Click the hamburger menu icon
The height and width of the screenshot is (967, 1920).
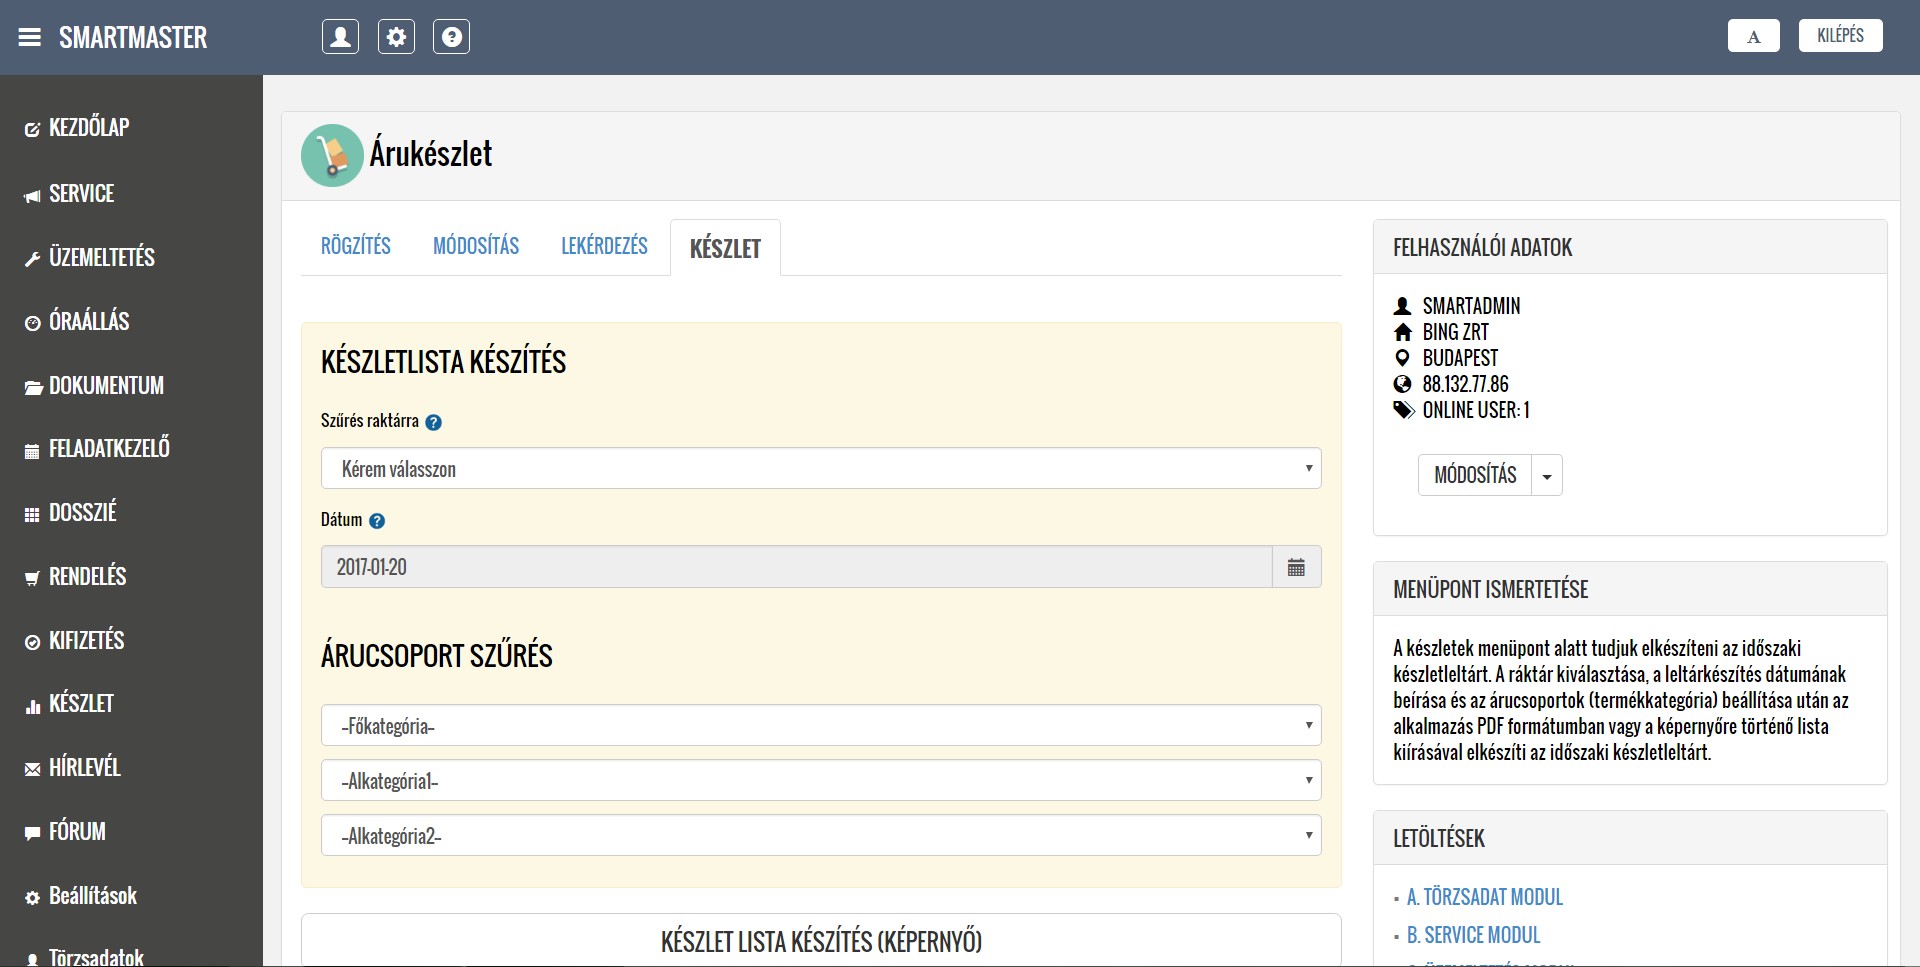pyautogui.click(x=30, y=38)
